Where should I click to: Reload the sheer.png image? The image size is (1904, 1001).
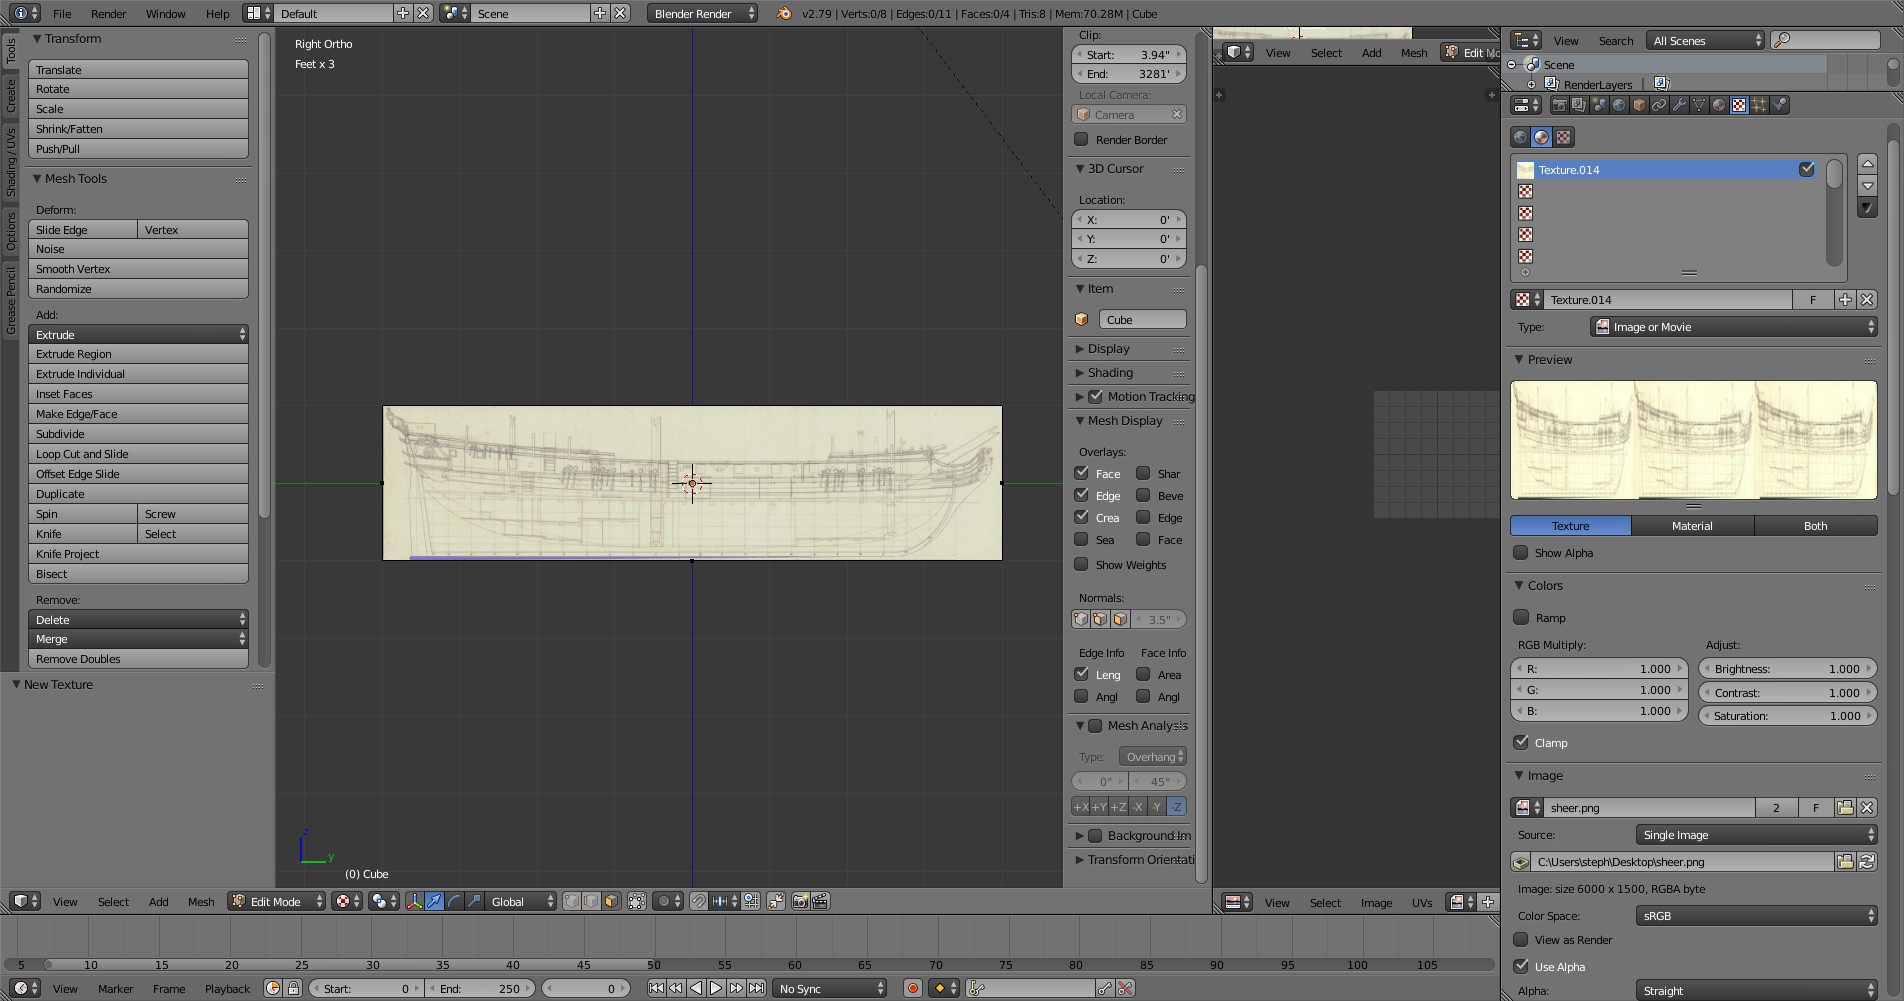[x=1866, y=861]
